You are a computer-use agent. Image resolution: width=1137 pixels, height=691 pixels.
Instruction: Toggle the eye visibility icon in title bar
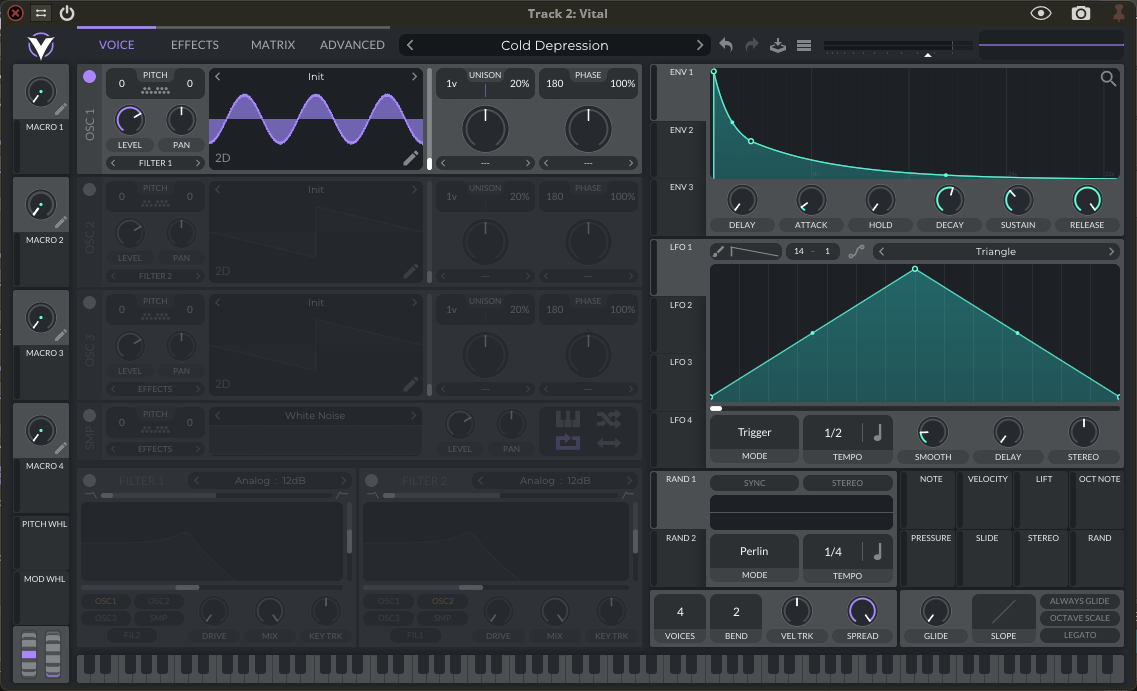point(1041,13)
